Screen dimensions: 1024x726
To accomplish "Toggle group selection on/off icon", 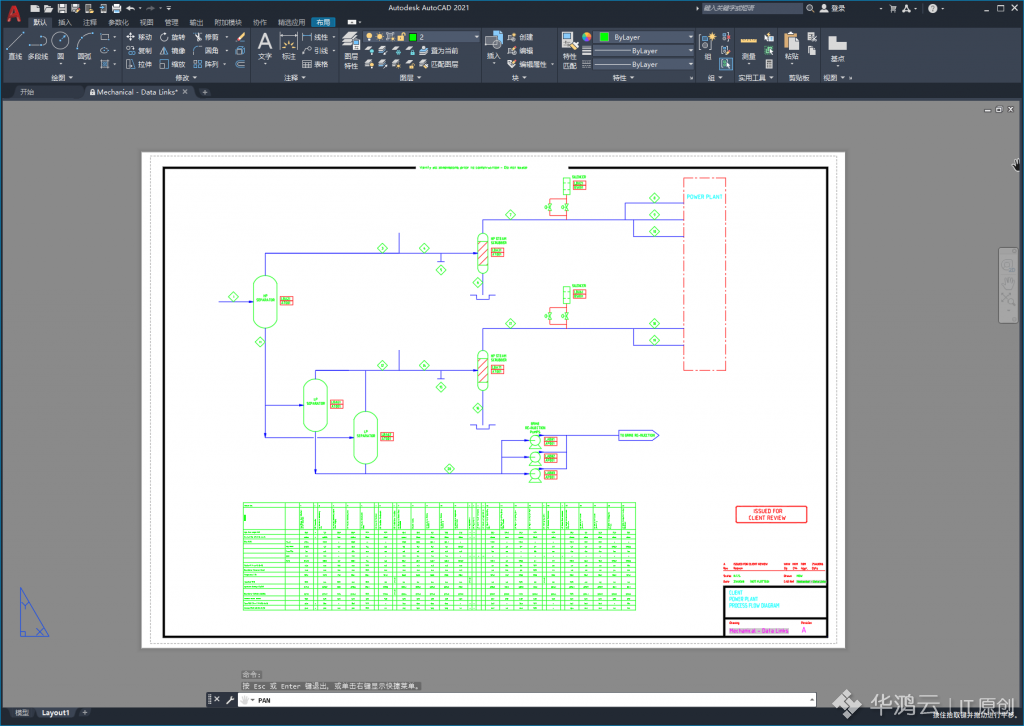I will (726, 64).
